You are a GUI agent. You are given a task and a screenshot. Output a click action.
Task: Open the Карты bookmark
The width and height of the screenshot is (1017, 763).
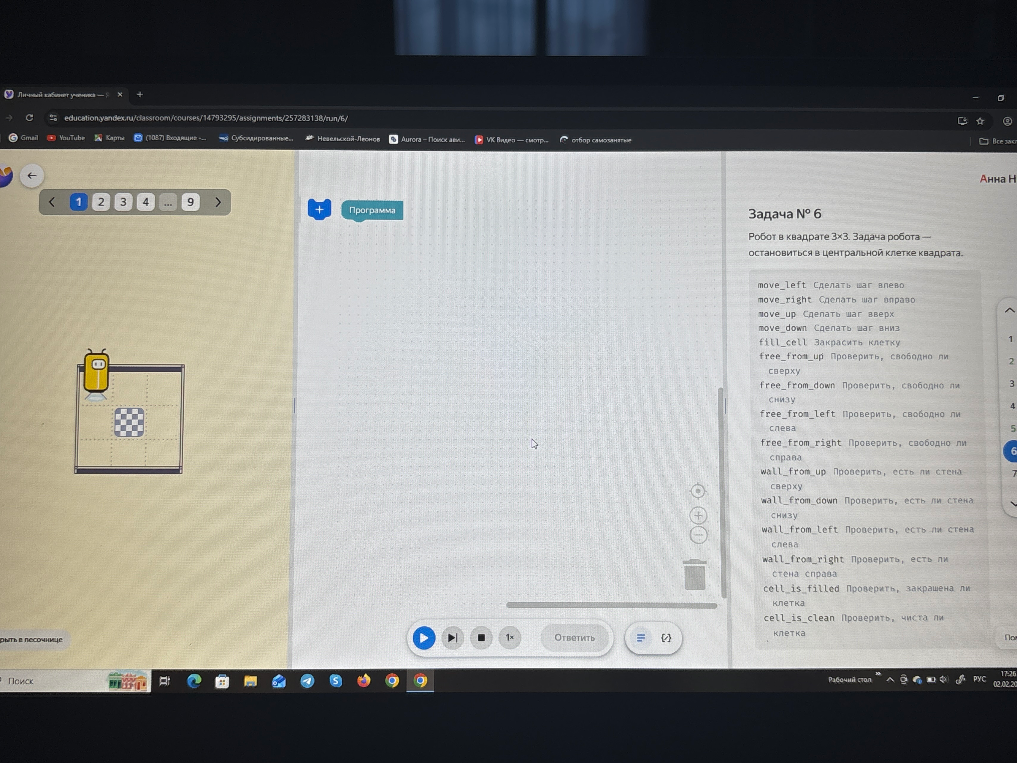pyautogui.click(x=109, y=138)
